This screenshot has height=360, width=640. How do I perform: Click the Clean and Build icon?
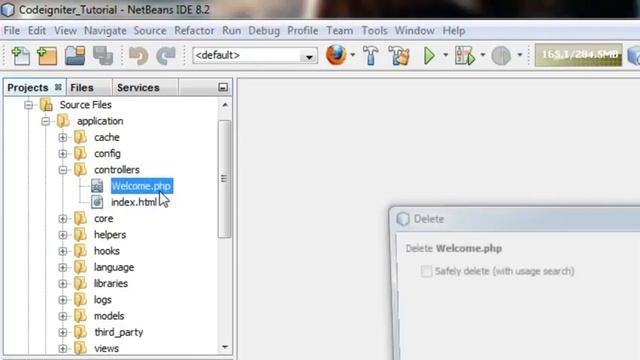(399, 56)
